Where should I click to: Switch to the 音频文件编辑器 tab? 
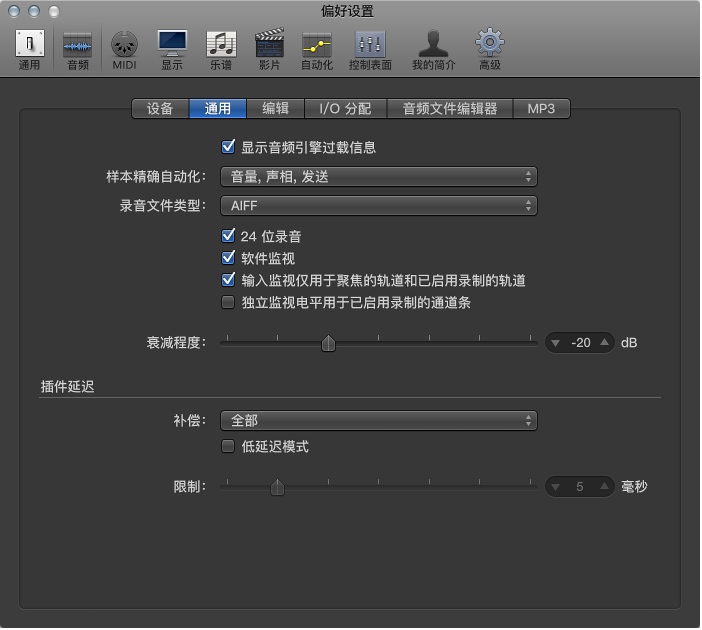[449, 109]
